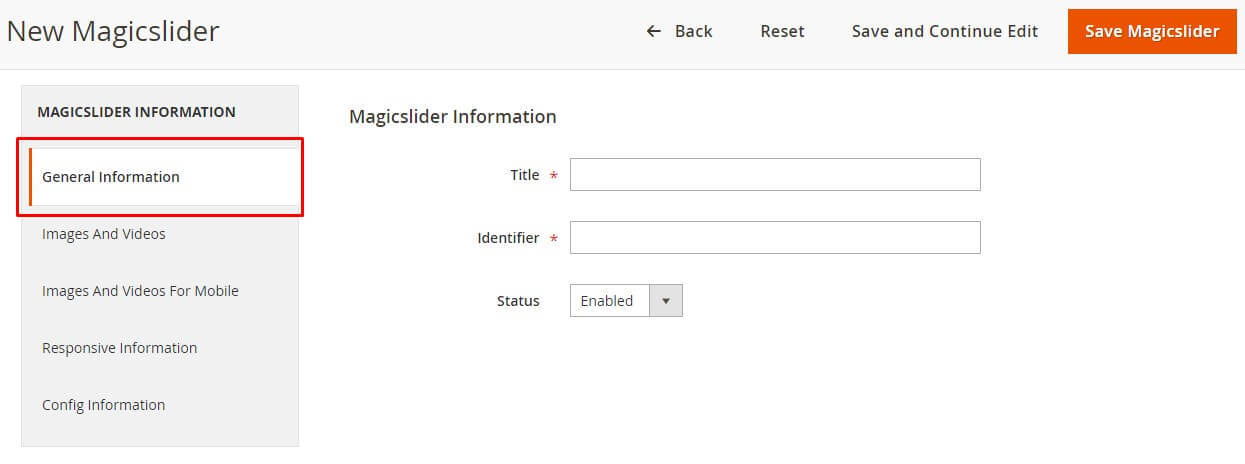Open the Responsive Information tab
1245x464 pixels.
coord(119,348)
